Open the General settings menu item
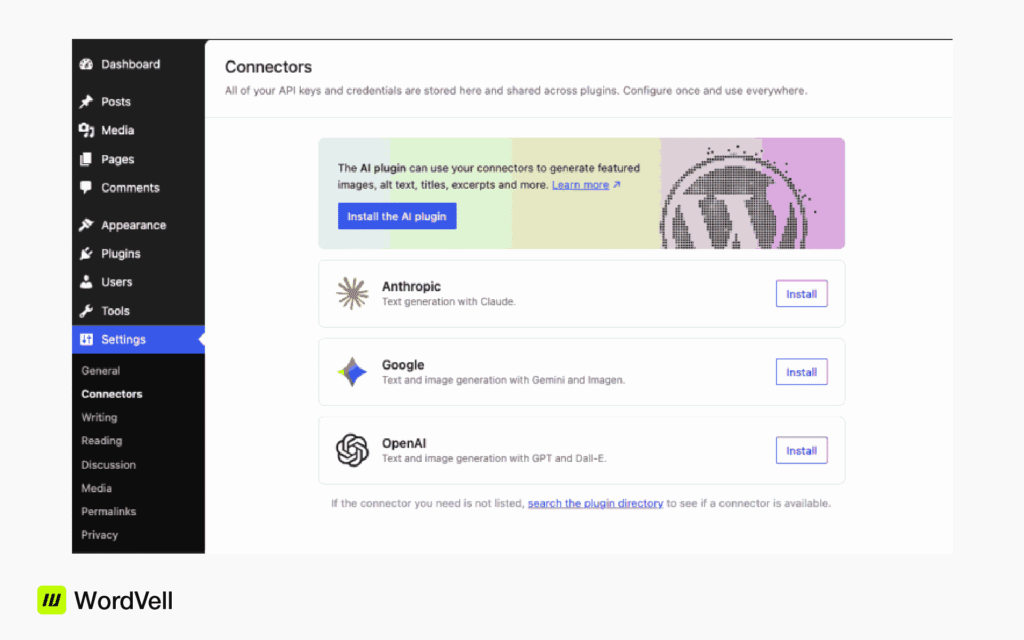The image size is (1024, 640). click(x=100, y=370)
